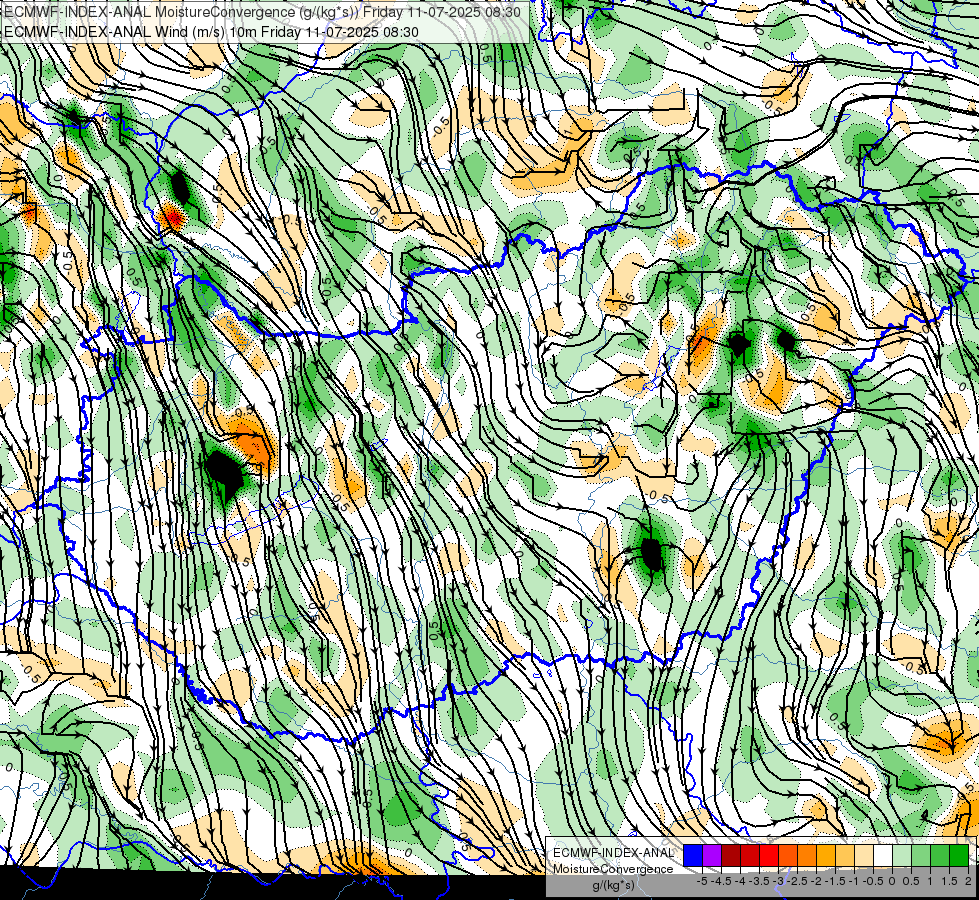The height and width of the screenshot is (900, 979).
Task: Click the -1.5 tick label on the legend
Action: 835,881
